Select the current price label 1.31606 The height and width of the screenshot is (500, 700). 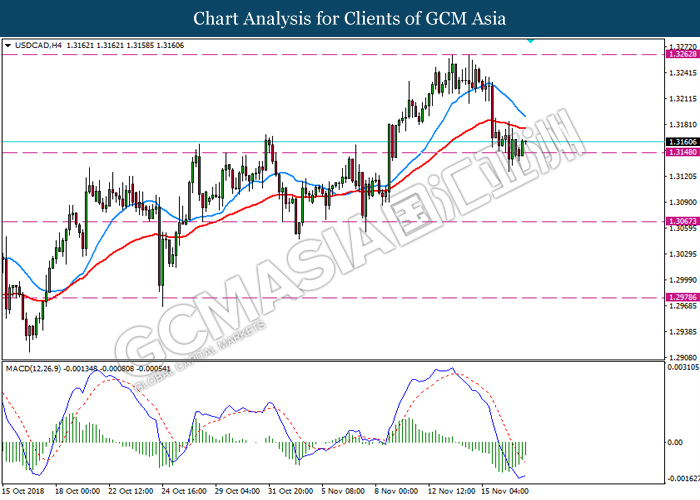coord(682,142)
